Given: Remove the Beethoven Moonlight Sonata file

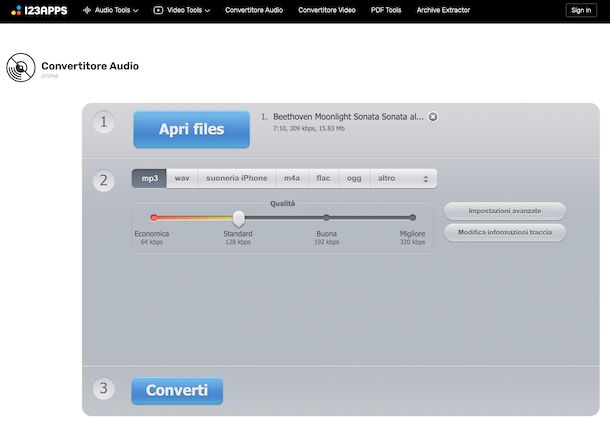Looking at the screenshot, I should tap(433, 117).
